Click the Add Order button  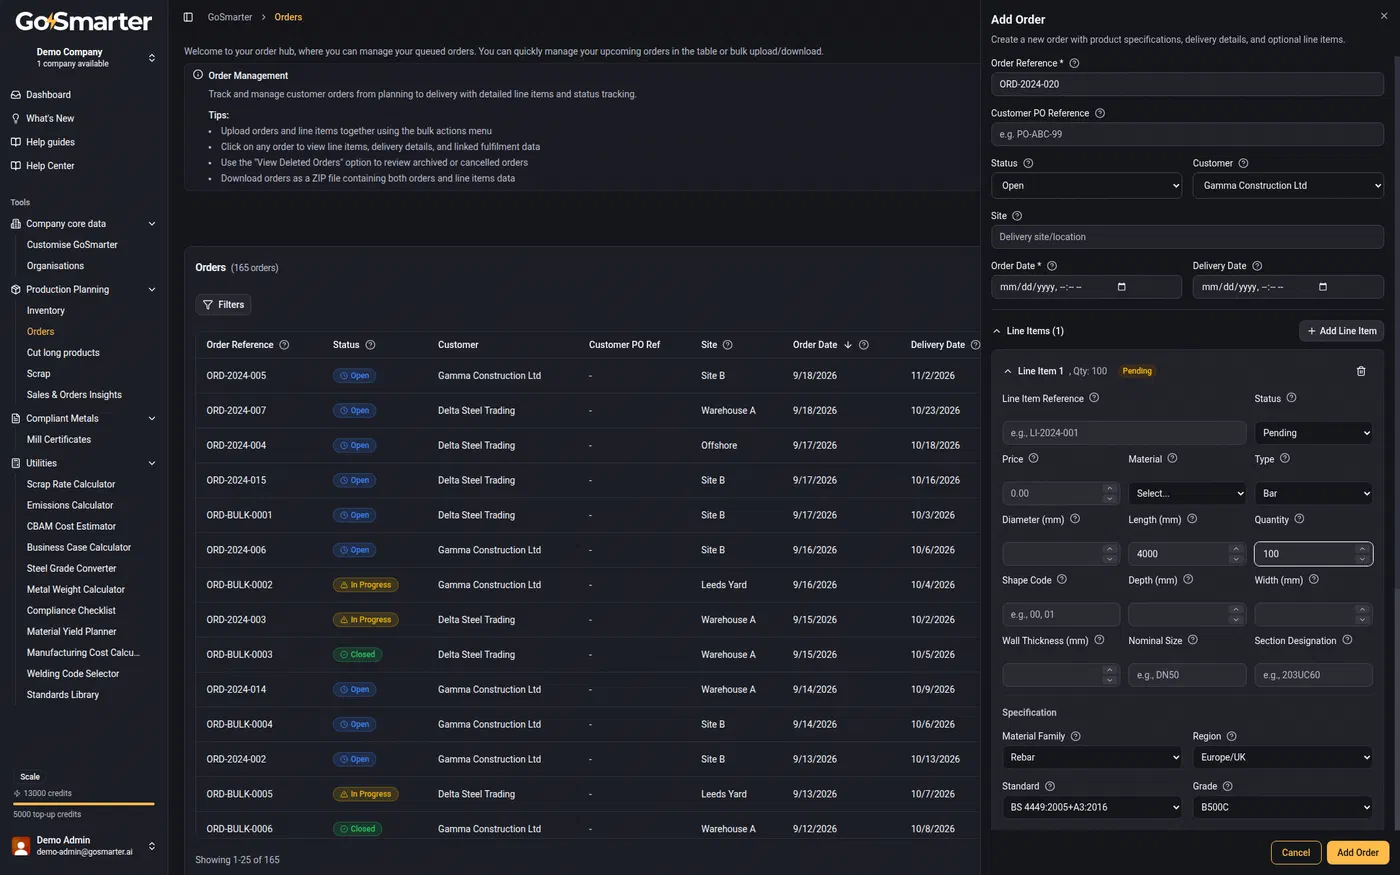point(1357,853)
